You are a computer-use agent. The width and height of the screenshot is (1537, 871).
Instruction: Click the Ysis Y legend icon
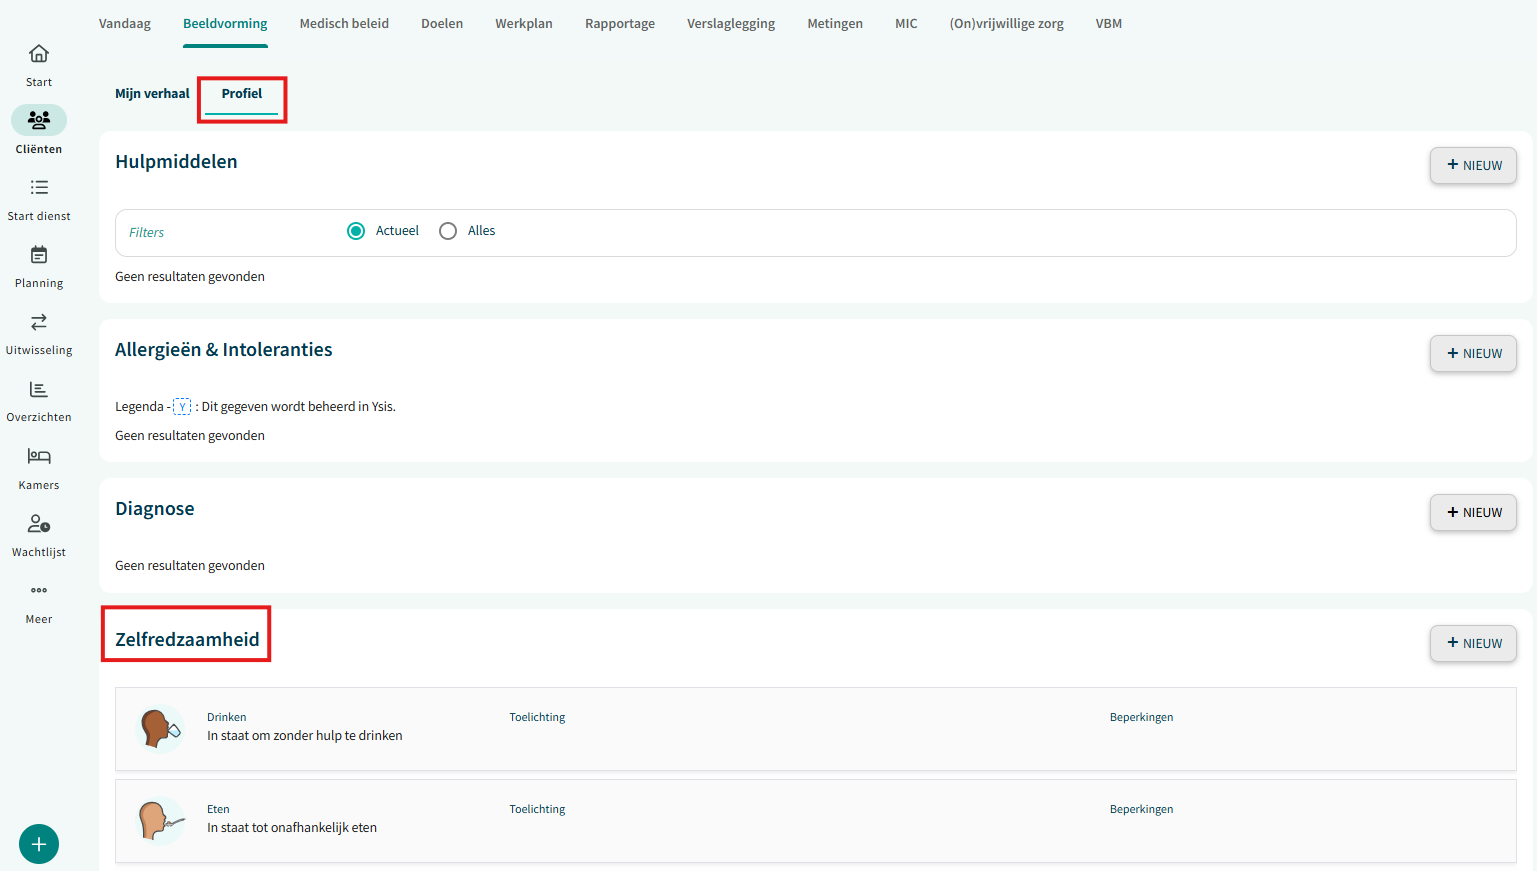click(182, 406)
